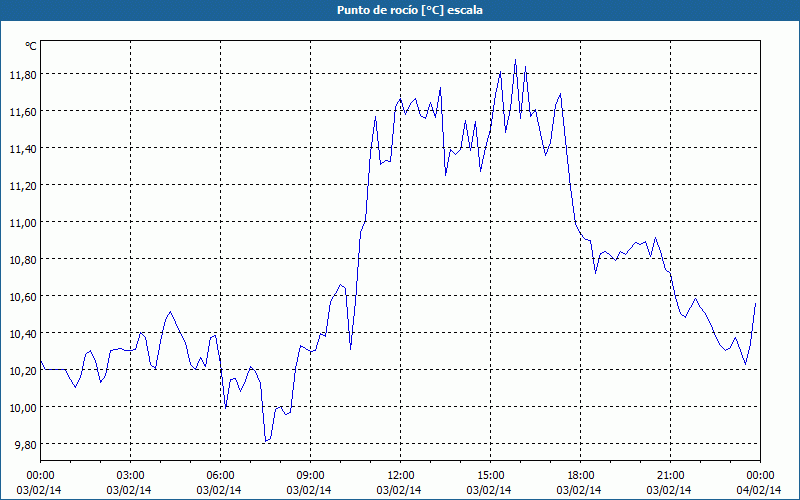The height and width of the screenshot is (500, 800).
Task: Click the 11,20 y-axis value
Action: click(x=23, y=186)
